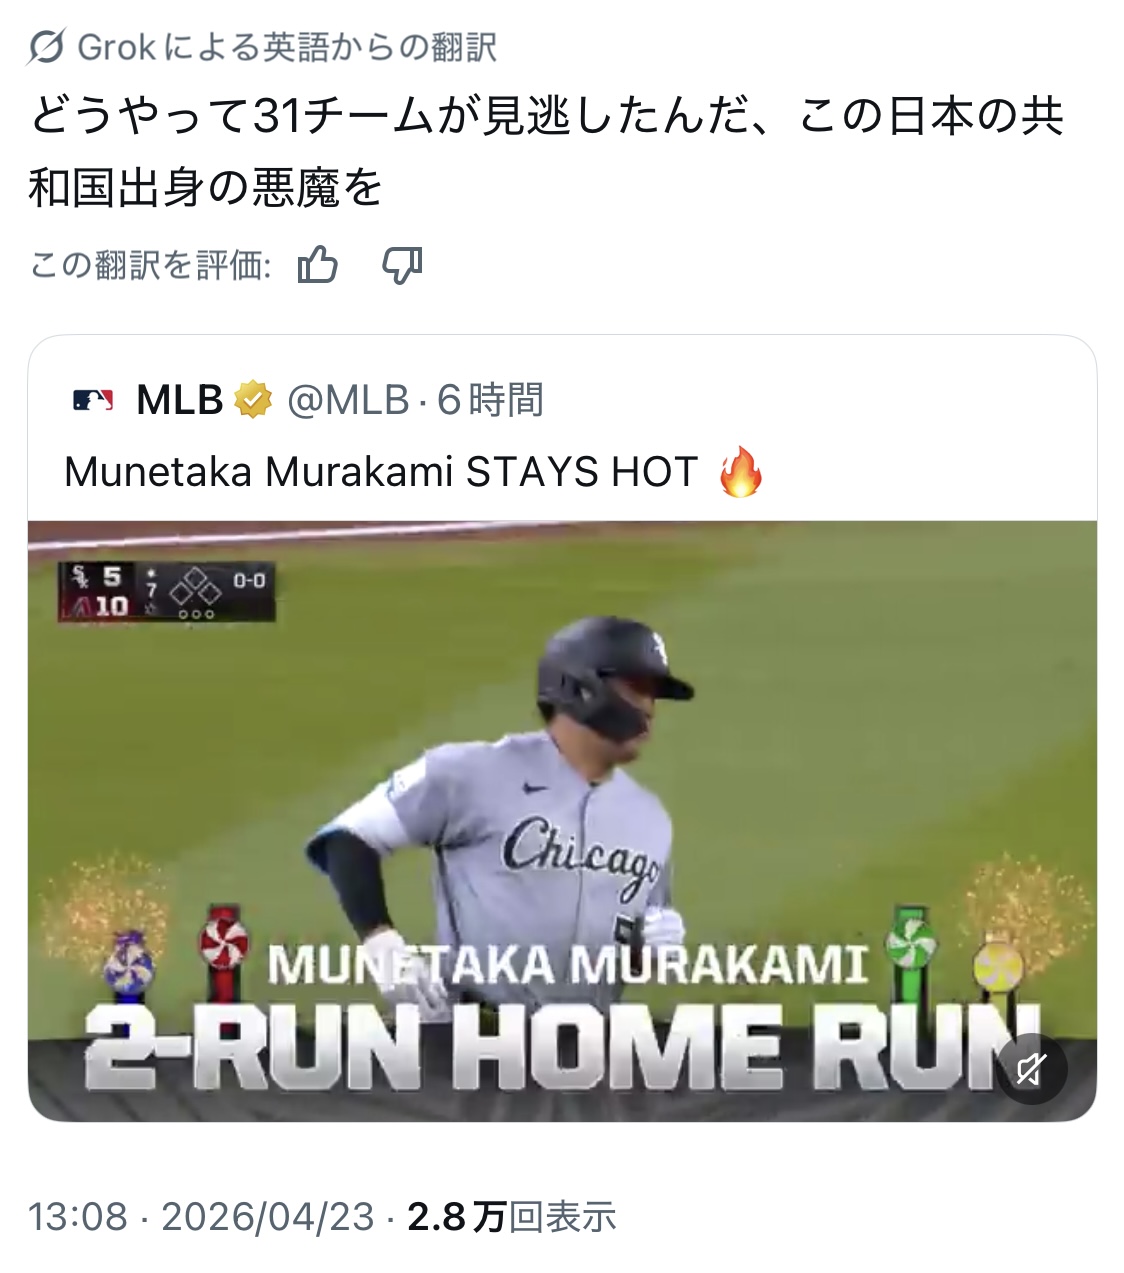Open the MLB account name
This screenshot has width=1124, height=1273.
pos(179,400)
